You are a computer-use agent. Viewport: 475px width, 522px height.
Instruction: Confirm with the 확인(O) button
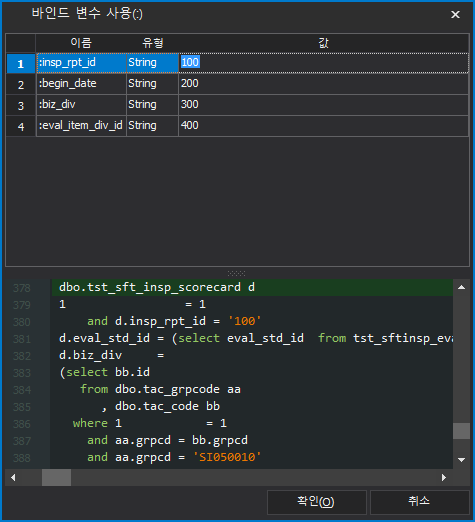point(317,502)
